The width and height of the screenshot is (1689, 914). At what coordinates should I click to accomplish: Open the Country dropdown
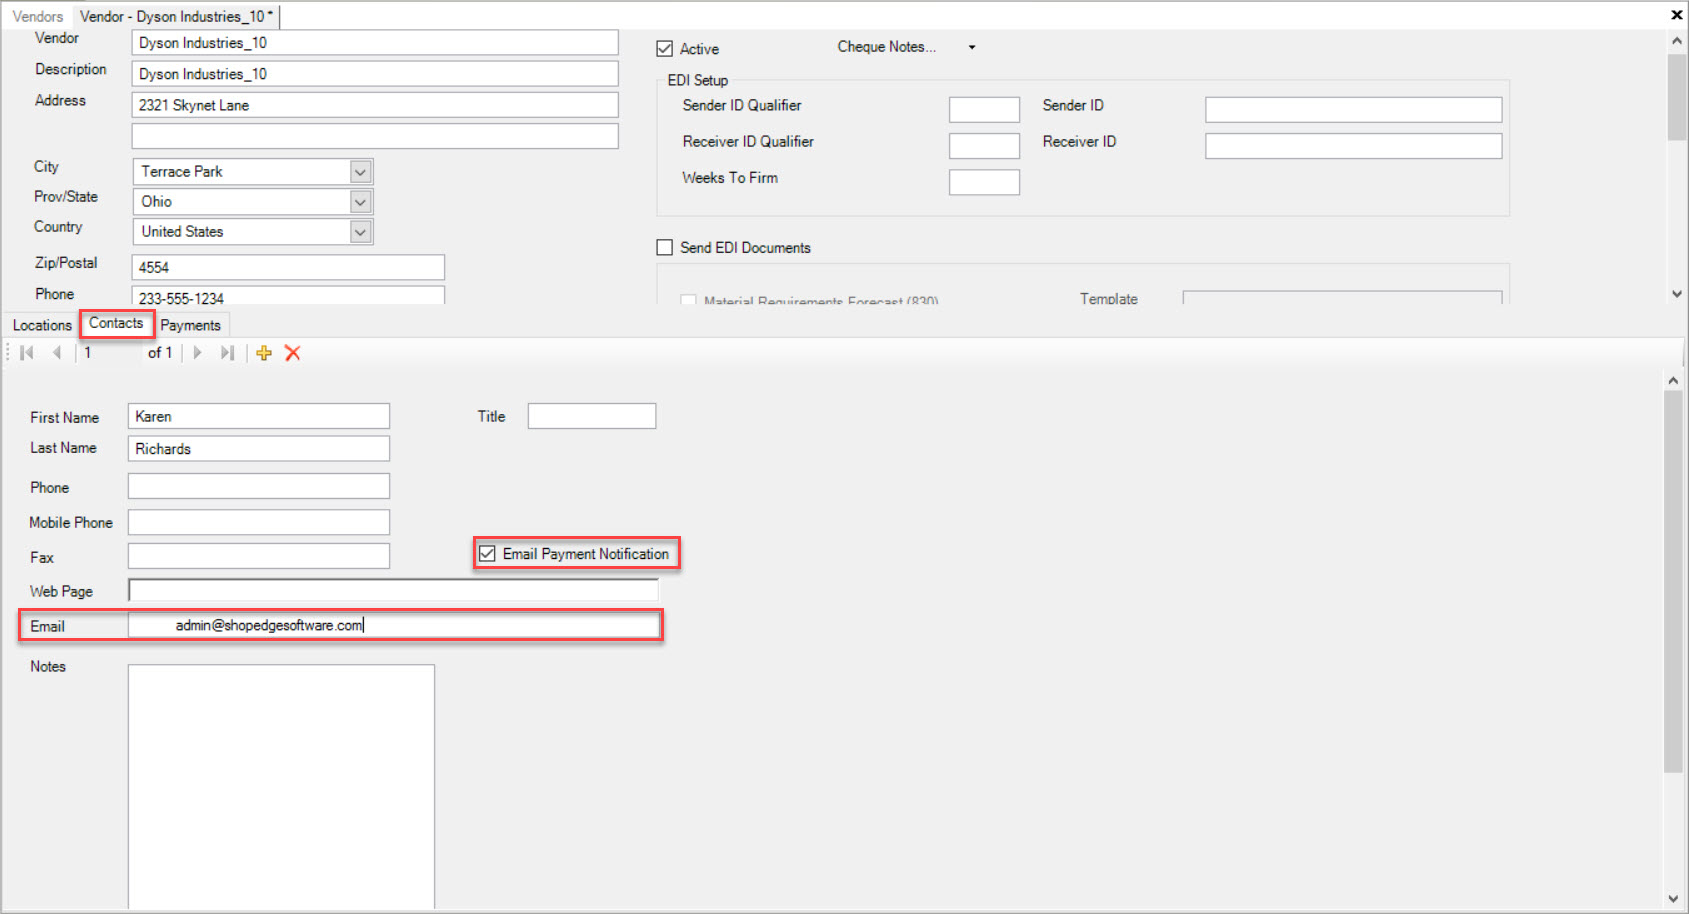(361, 232)
